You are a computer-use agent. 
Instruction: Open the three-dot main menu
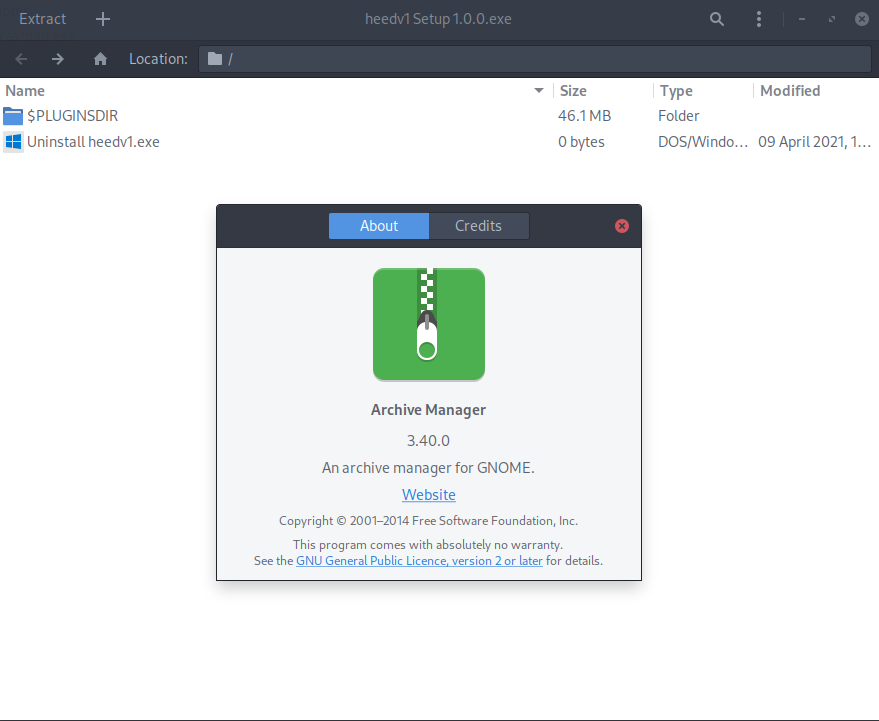(759, 19)
